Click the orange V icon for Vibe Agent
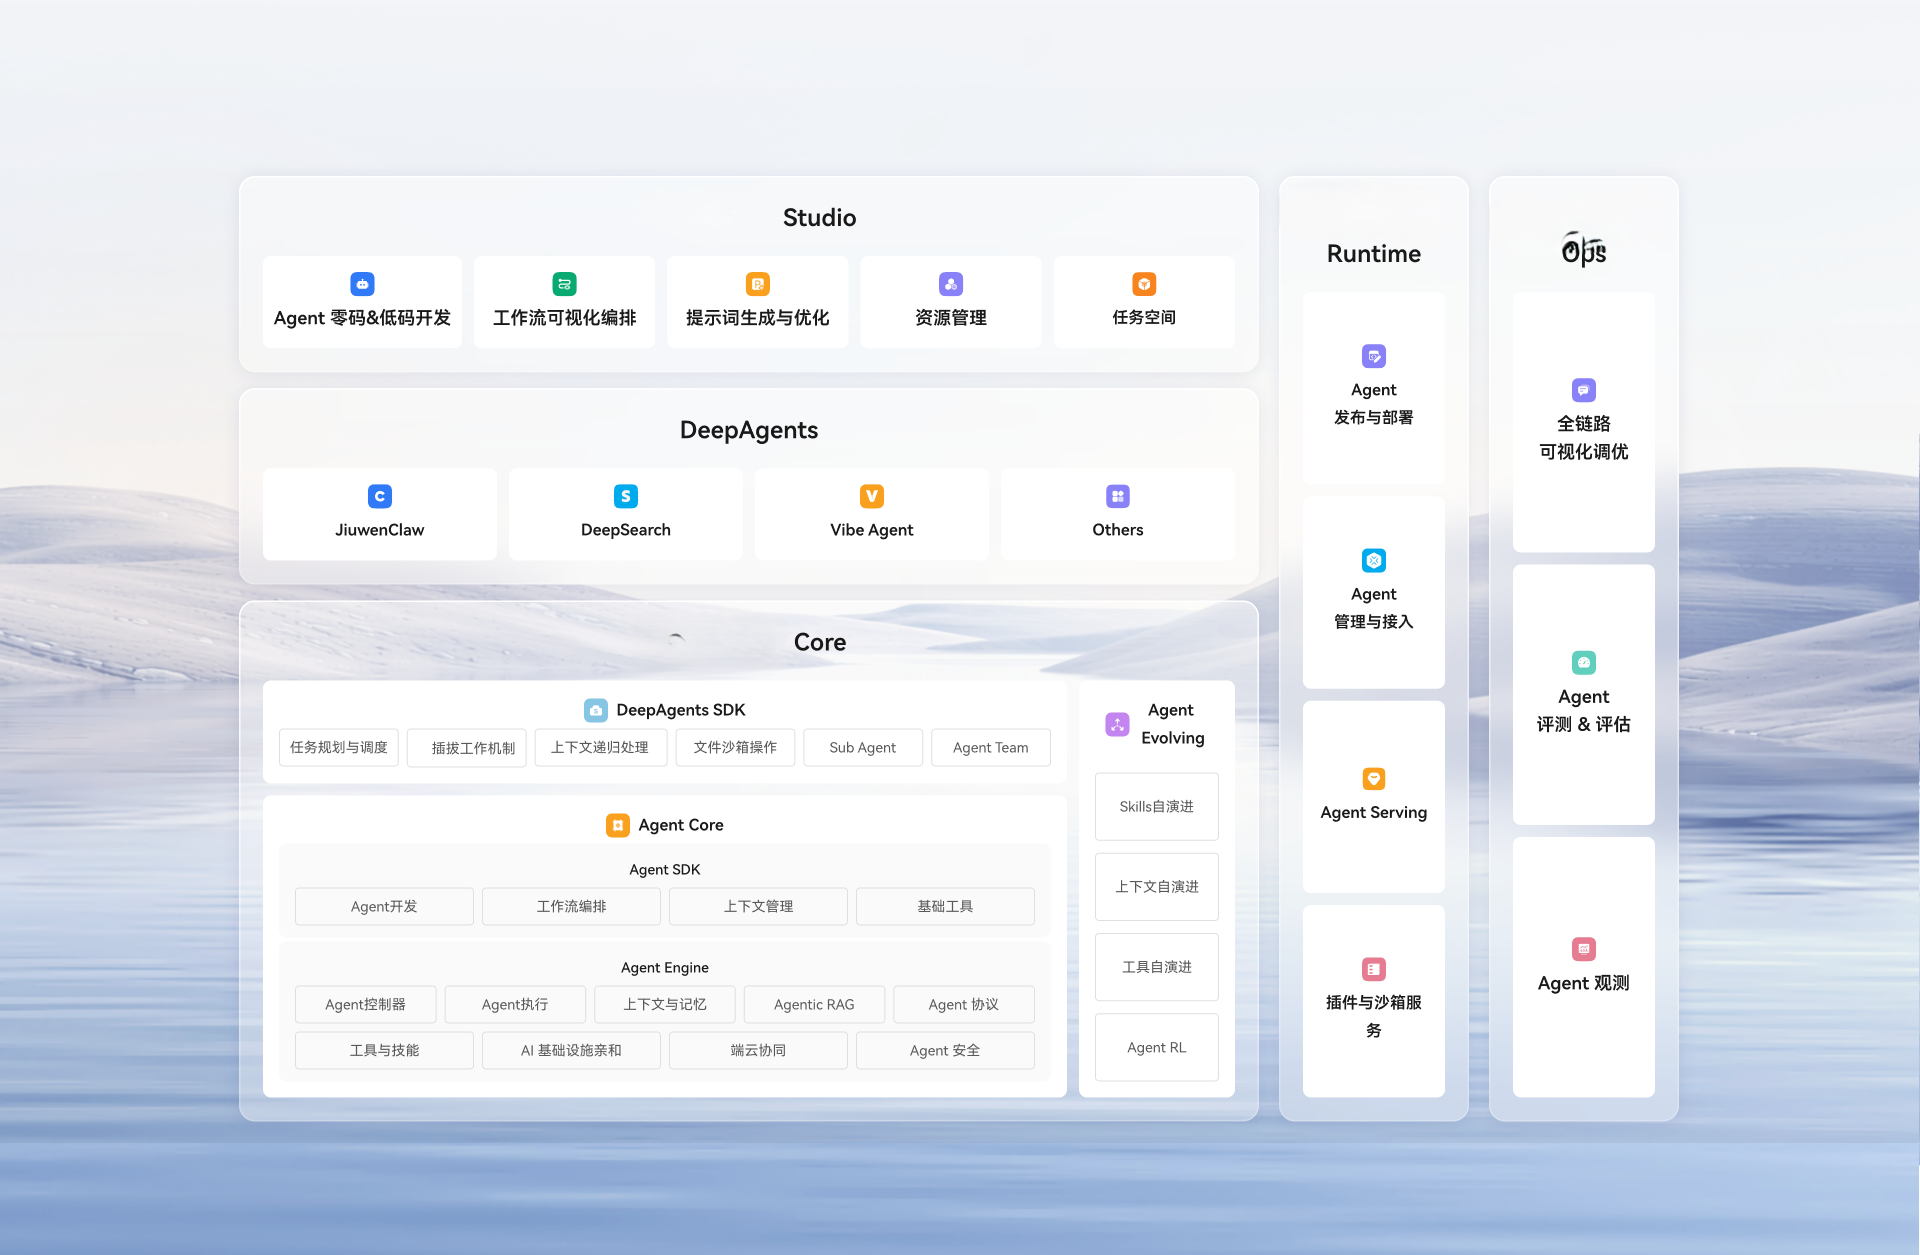The width and height of the screenshot is (1920, 1255). pyautogui.click(x=872, y=496)
